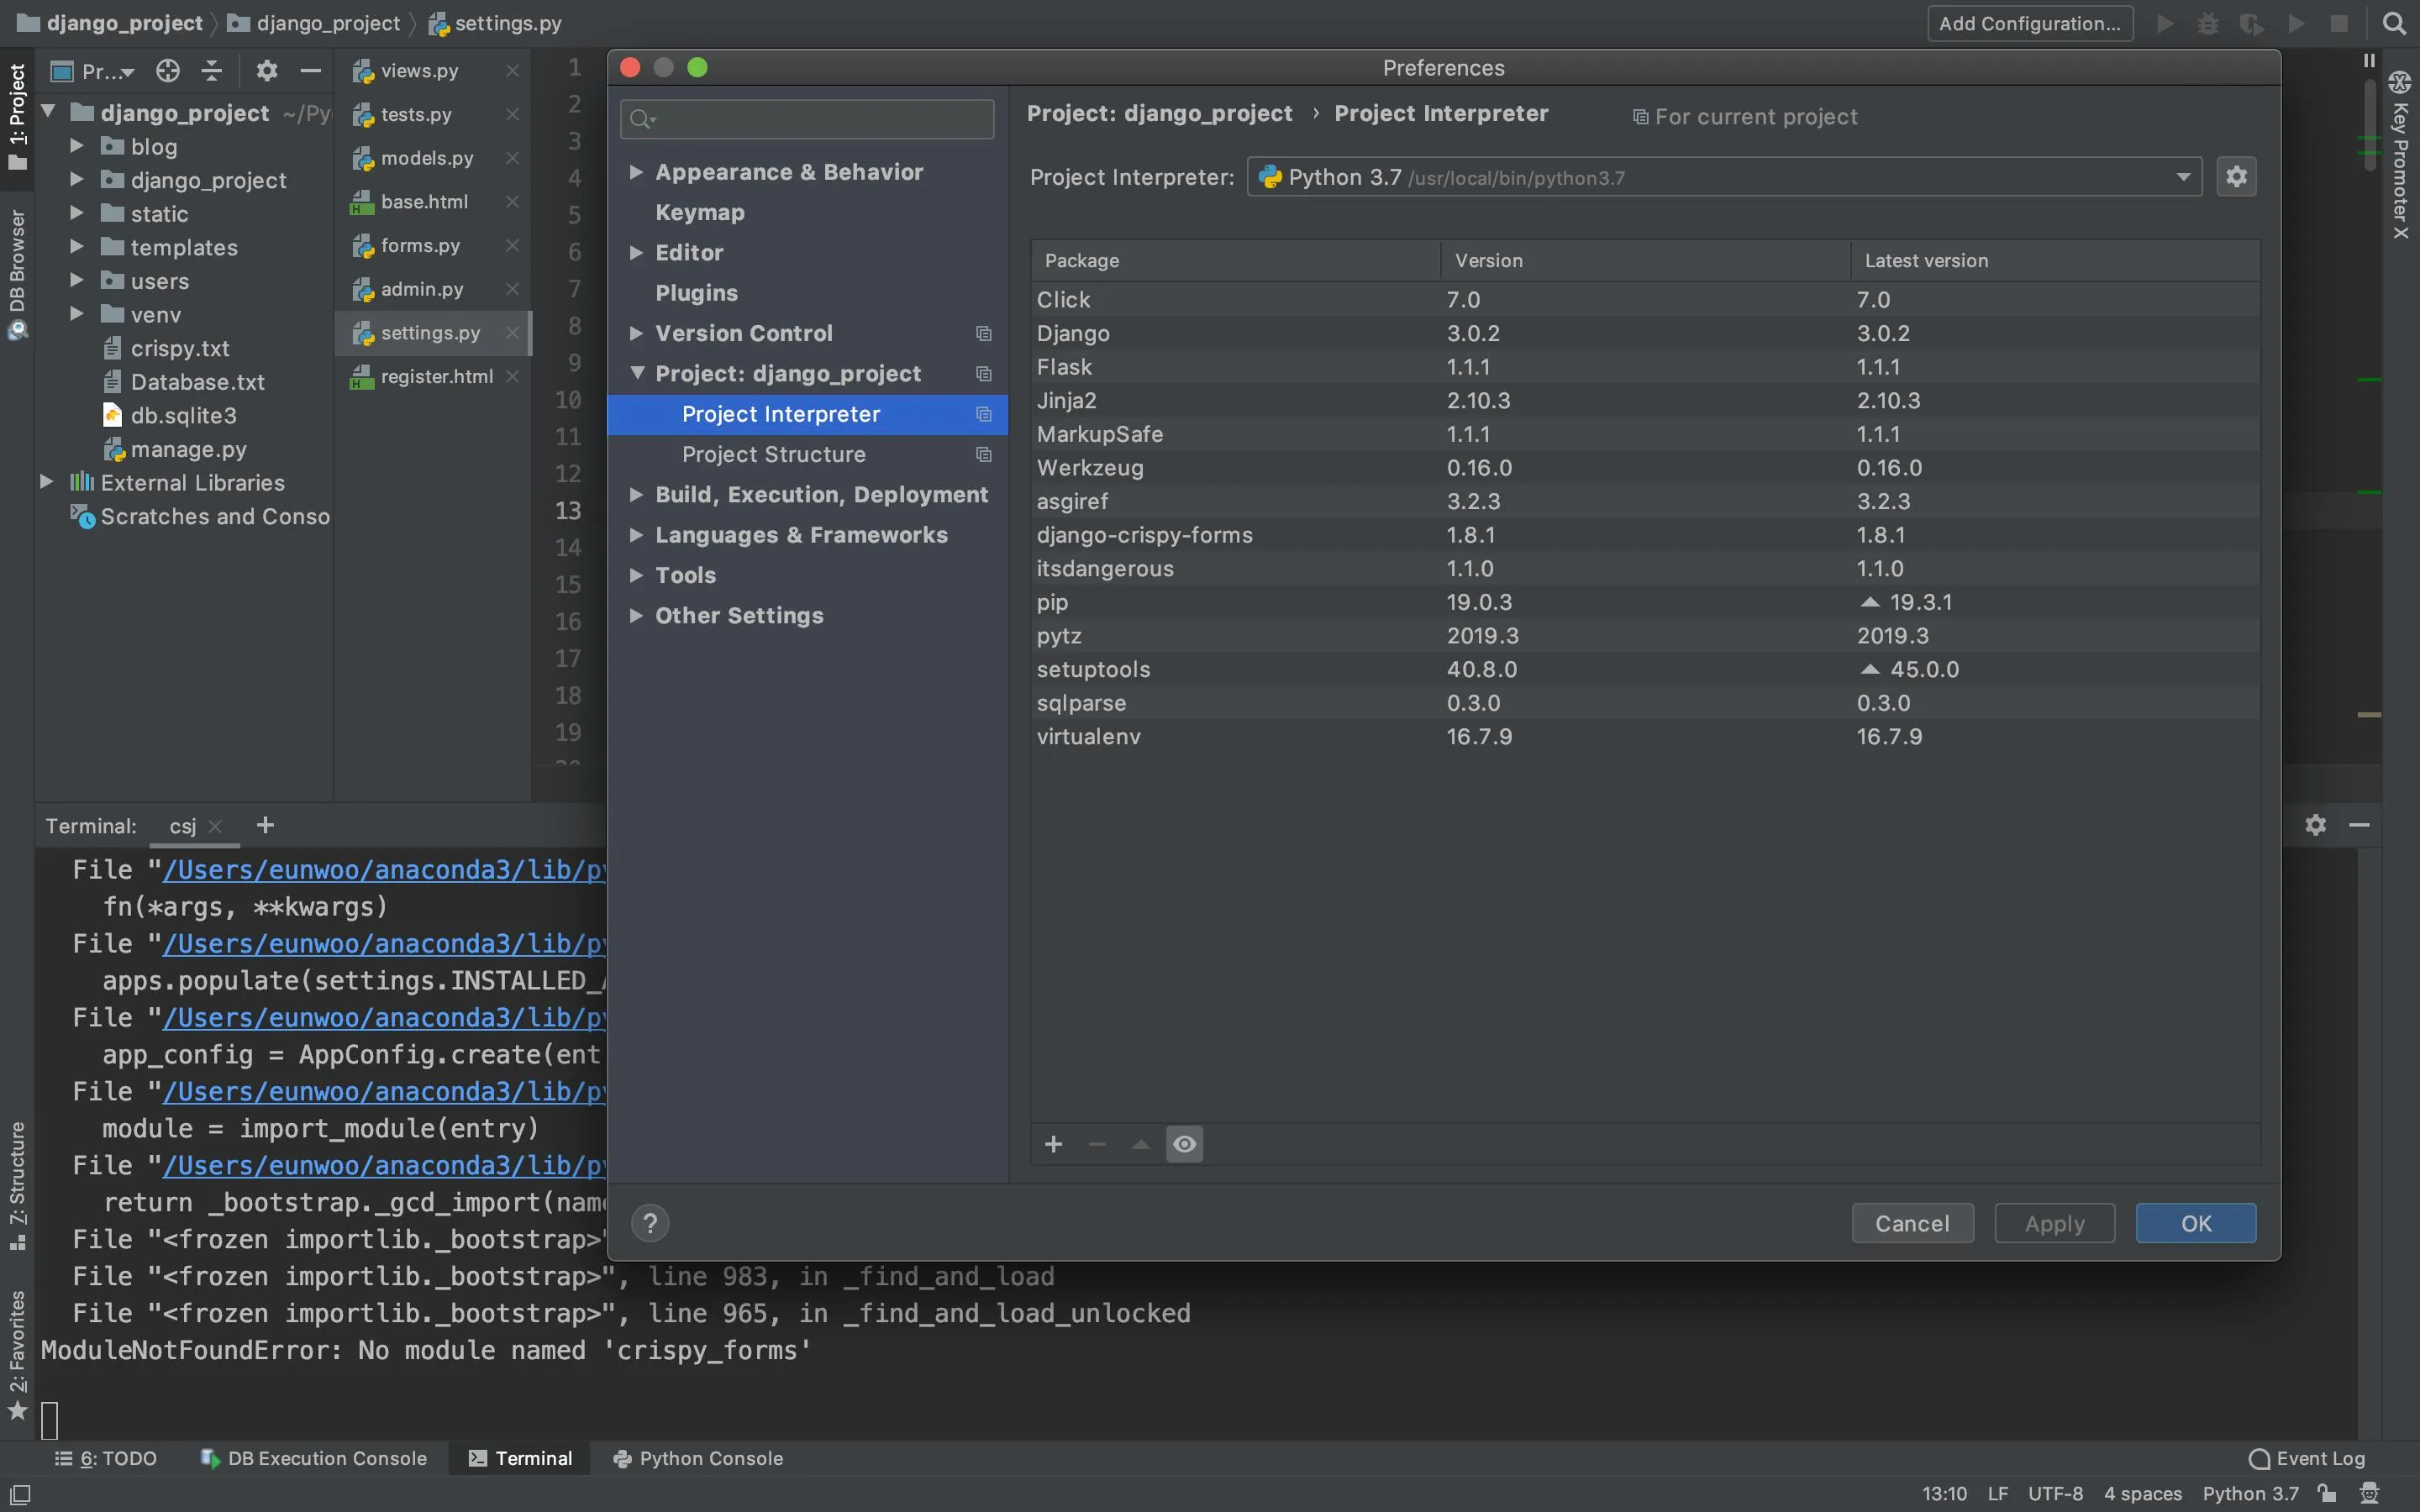Add a new terminal session tab
This screenshot has height=1512, width=2420.
265,825
